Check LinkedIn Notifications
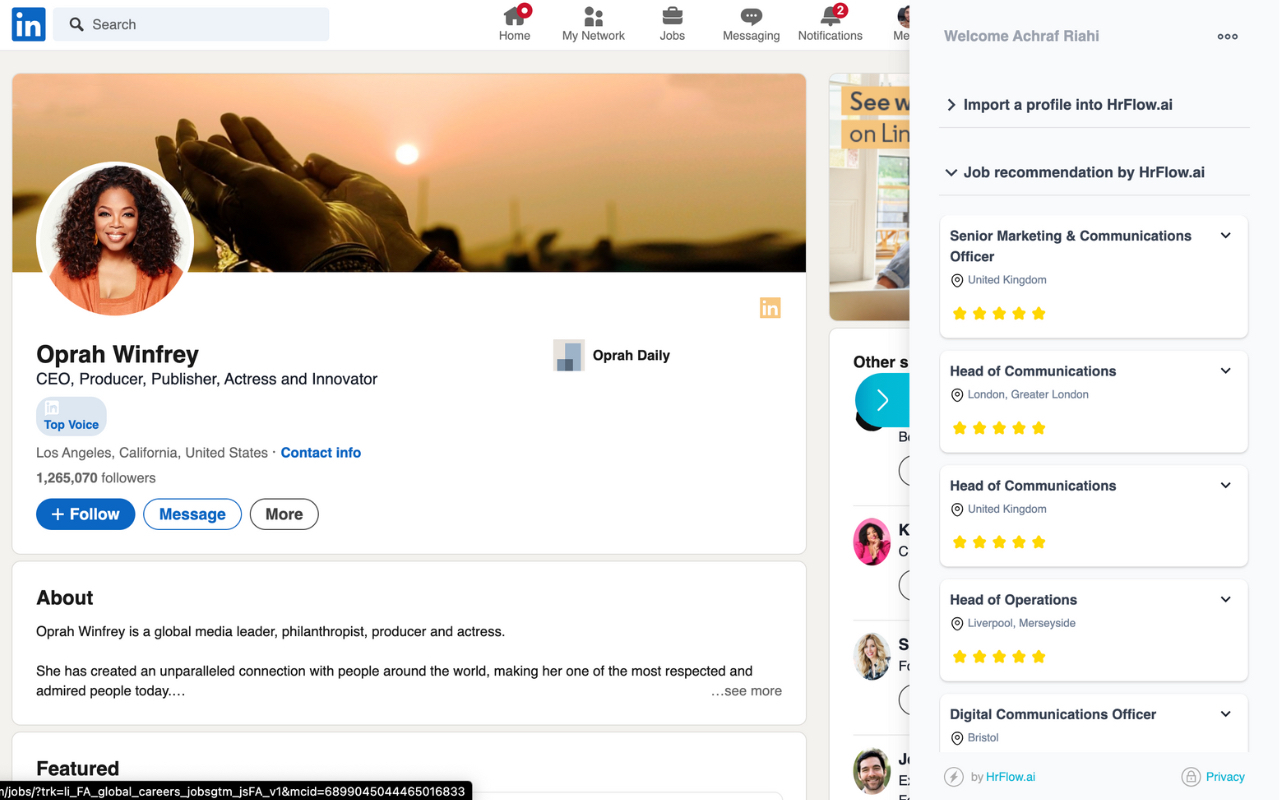 [x=830, y=24]
